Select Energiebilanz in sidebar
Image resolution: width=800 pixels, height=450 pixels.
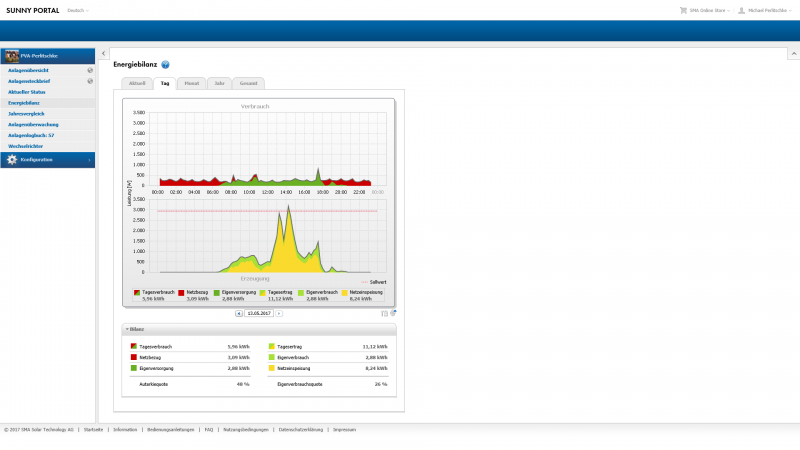click(24, 103)
